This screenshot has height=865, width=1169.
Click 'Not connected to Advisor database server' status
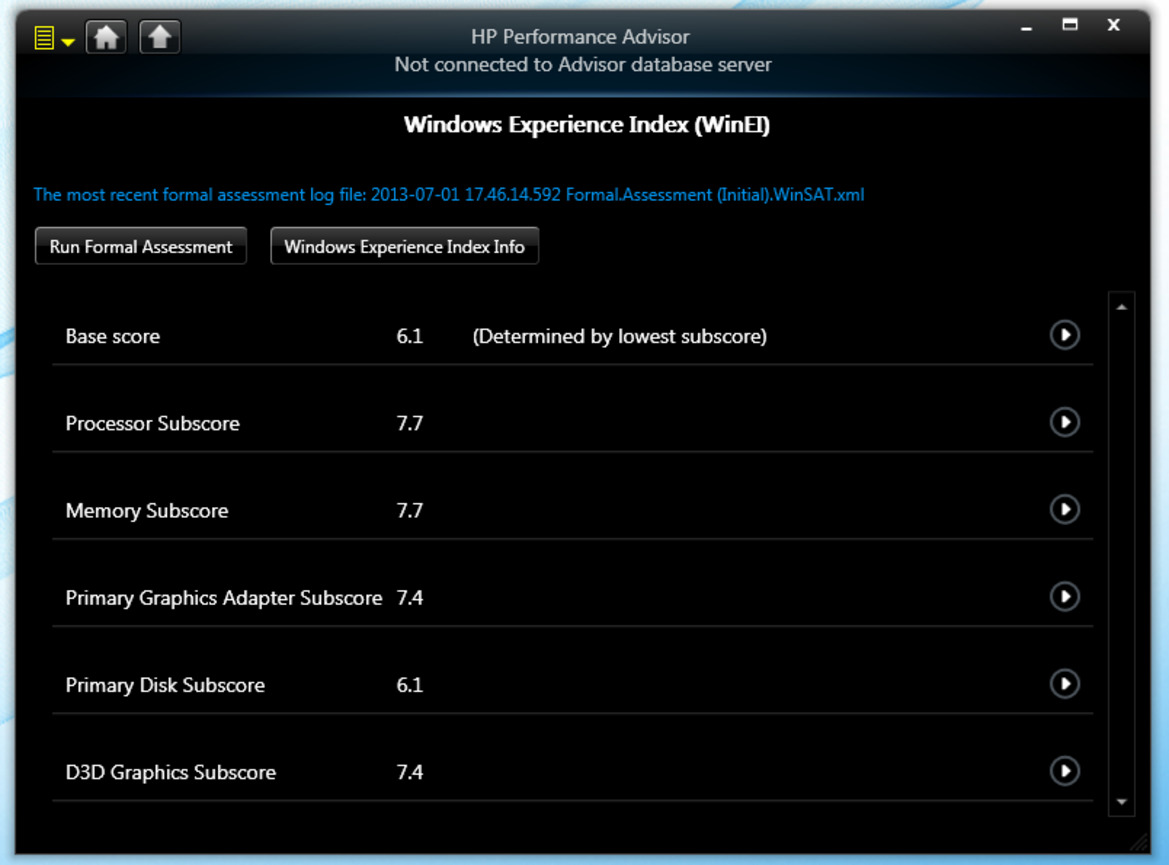[583, 65]
